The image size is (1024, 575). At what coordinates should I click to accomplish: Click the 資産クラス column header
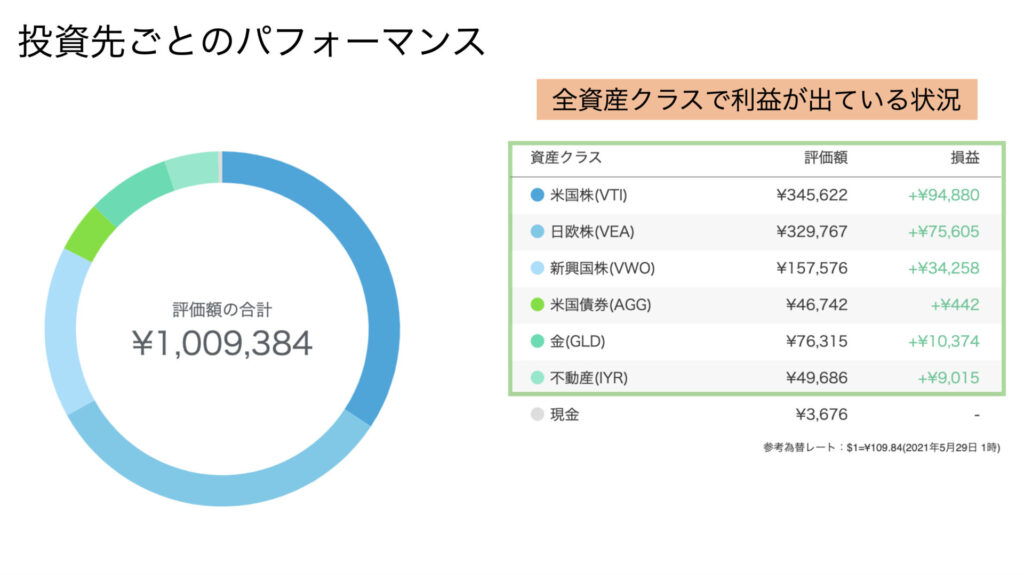[x=566, y=158]
